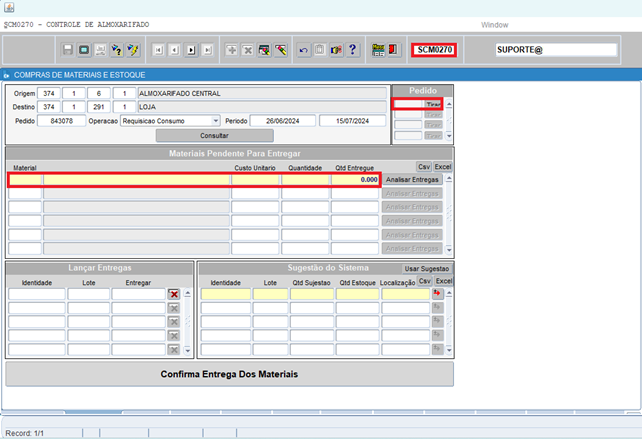Screen dimensions: 642x439
Task: Go to the previous record toolbar icon
Action: coord(175,50)
